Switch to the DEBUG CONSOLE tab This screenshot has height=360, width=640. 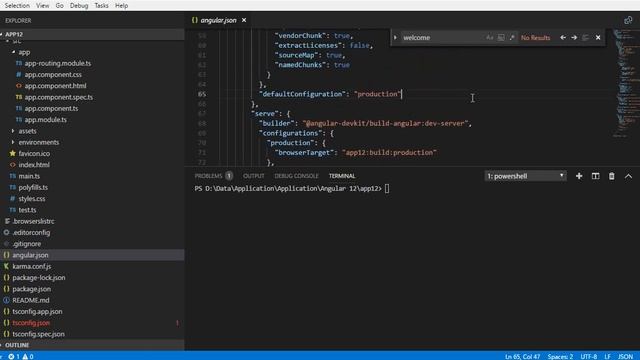(x=296, y=176)
